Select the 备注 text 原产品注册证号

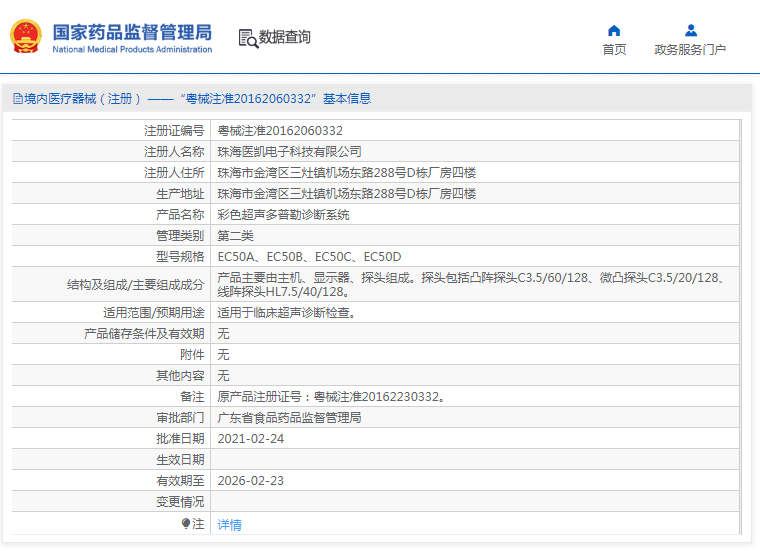coord(332,397)
